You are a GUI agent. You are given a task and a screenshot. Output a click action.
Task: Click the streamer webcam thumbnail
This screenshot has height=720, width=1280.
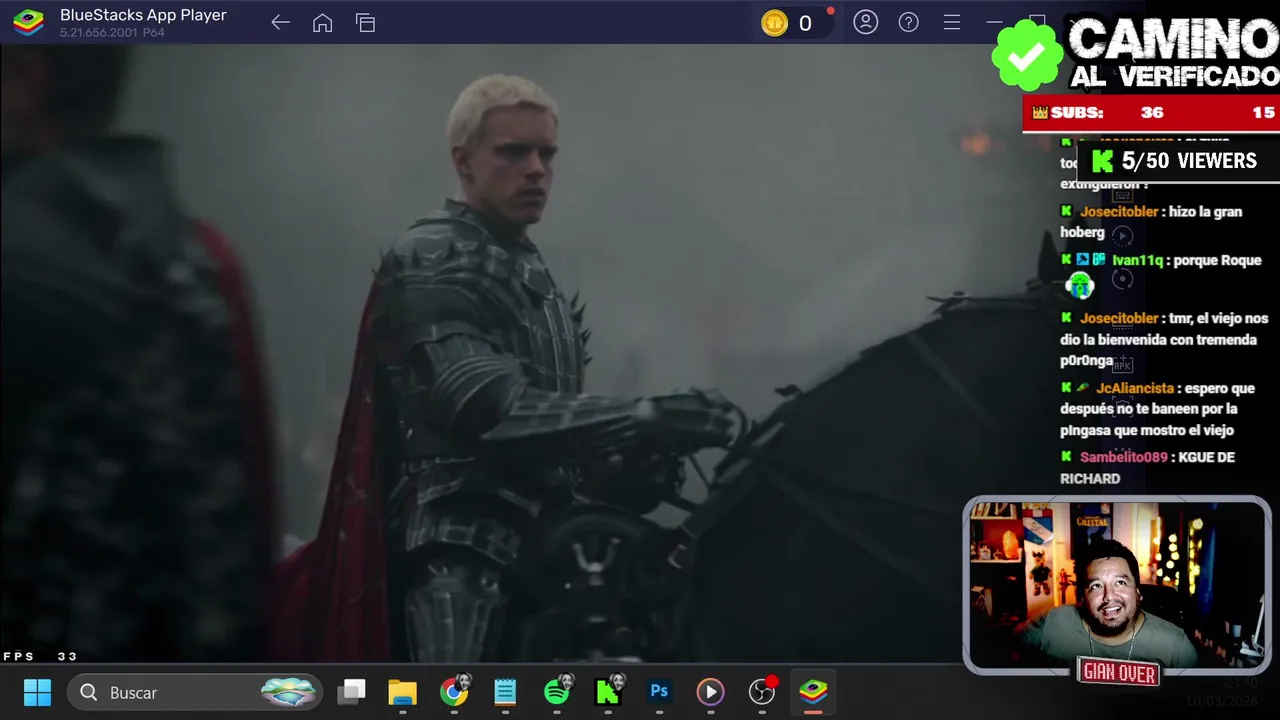click(x=1116, y=585)
